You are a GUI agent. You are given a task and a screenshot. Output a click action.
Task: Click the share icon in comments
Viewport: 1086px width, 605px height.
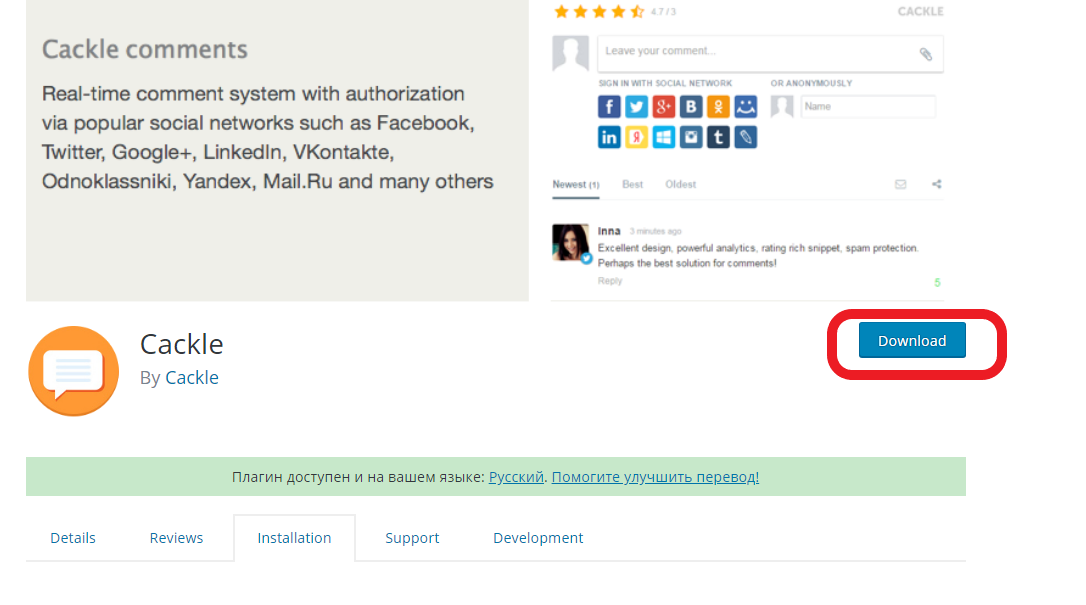[x=936, y=184]
